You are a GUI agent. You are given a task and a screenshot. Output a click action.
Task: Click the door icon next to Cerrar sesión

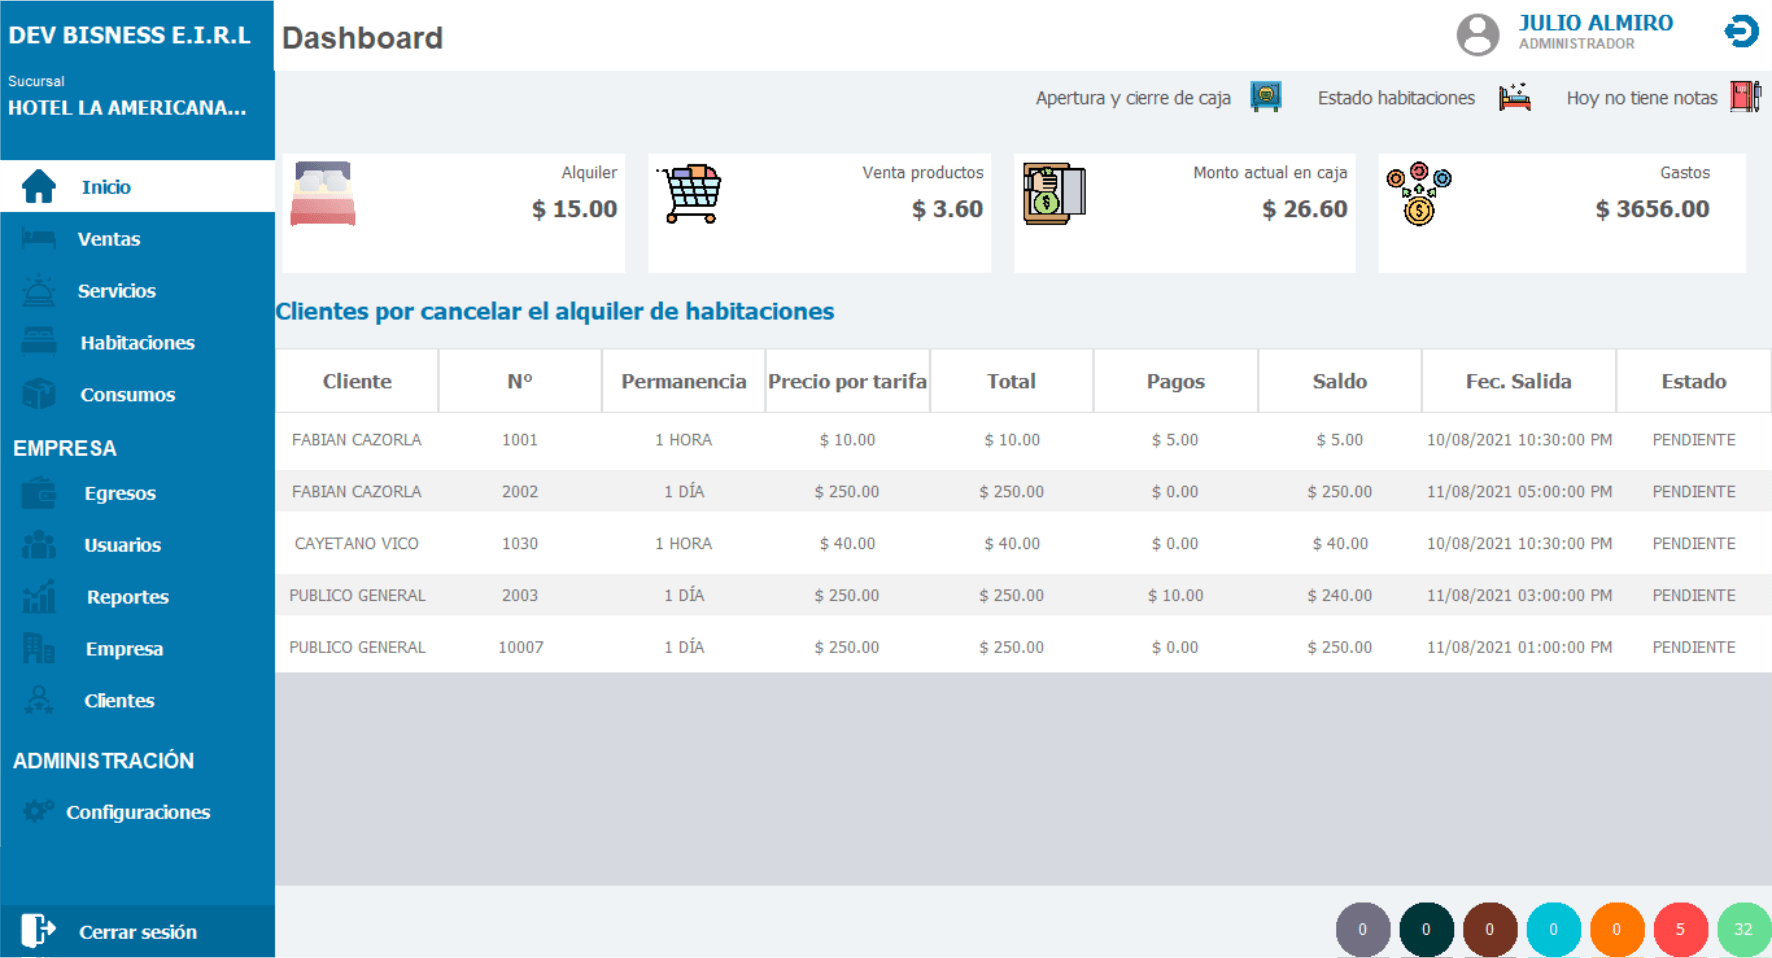[x=38, y=930]
